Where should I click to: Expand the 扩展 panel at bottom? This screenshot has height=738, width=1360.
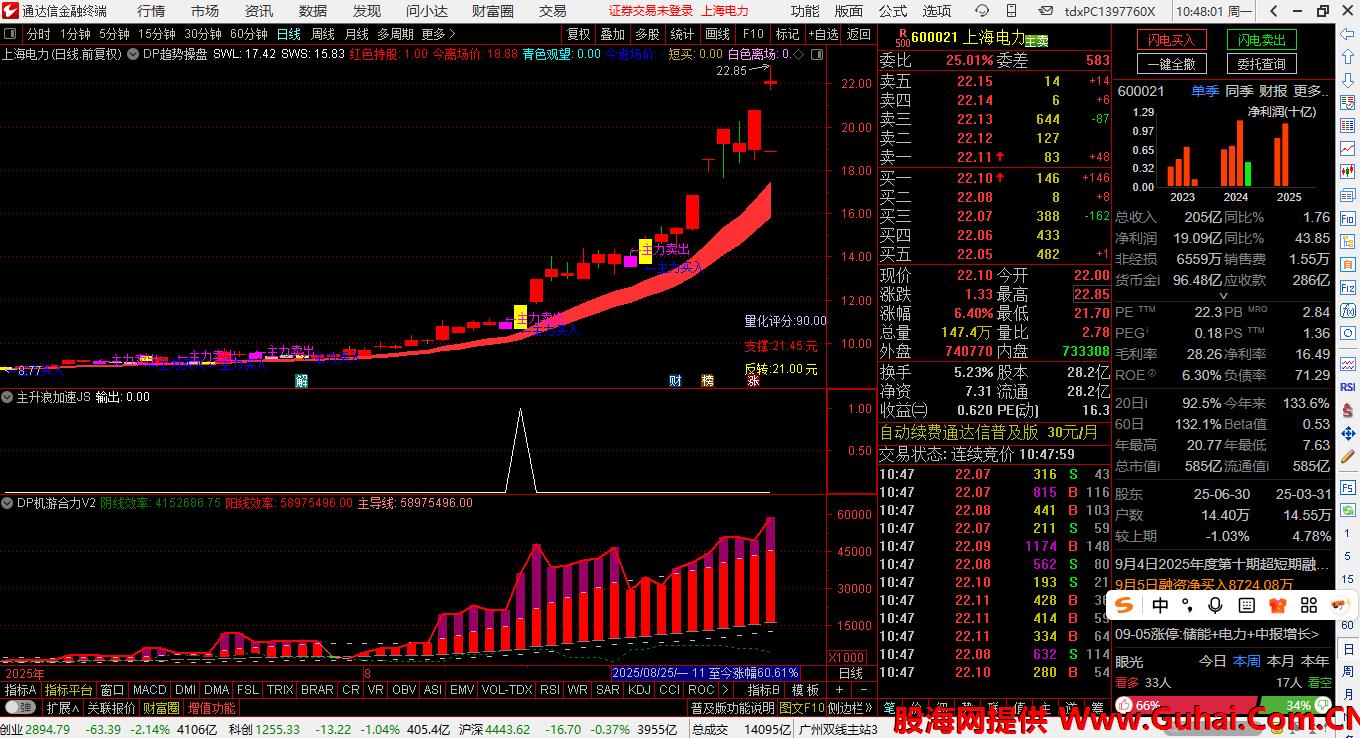tap(62, 708)
